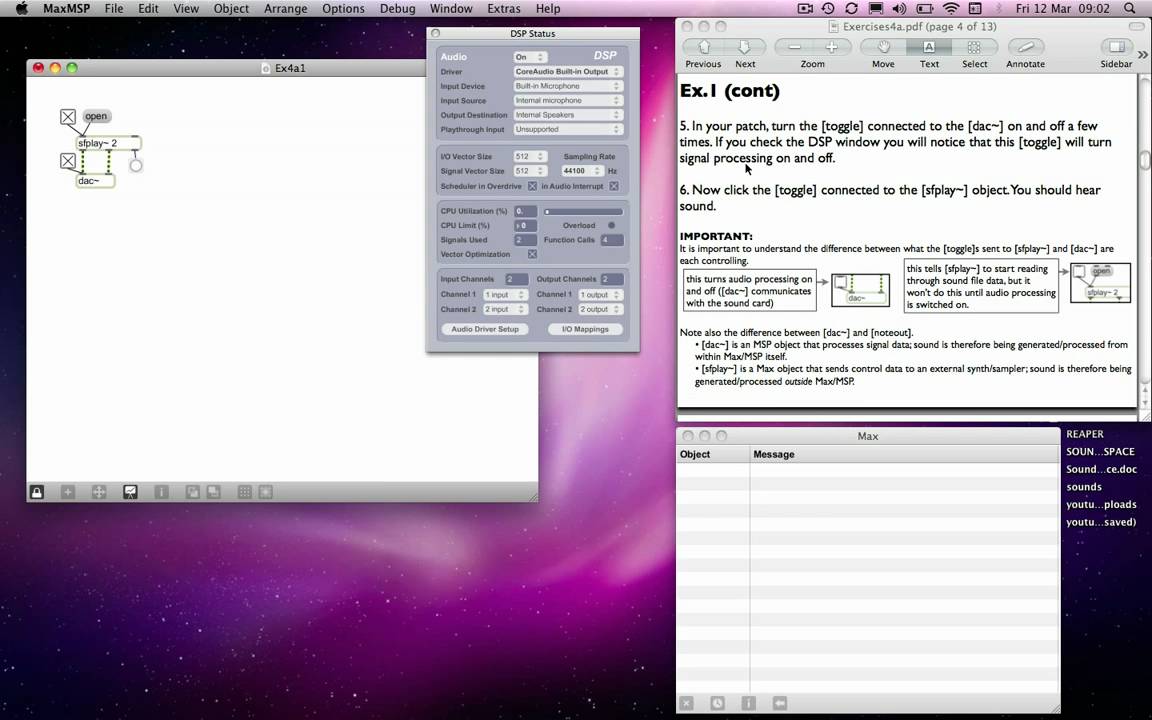The image size is (1152, 720).
Task: Open the File menu
Action: click(114, 8)
